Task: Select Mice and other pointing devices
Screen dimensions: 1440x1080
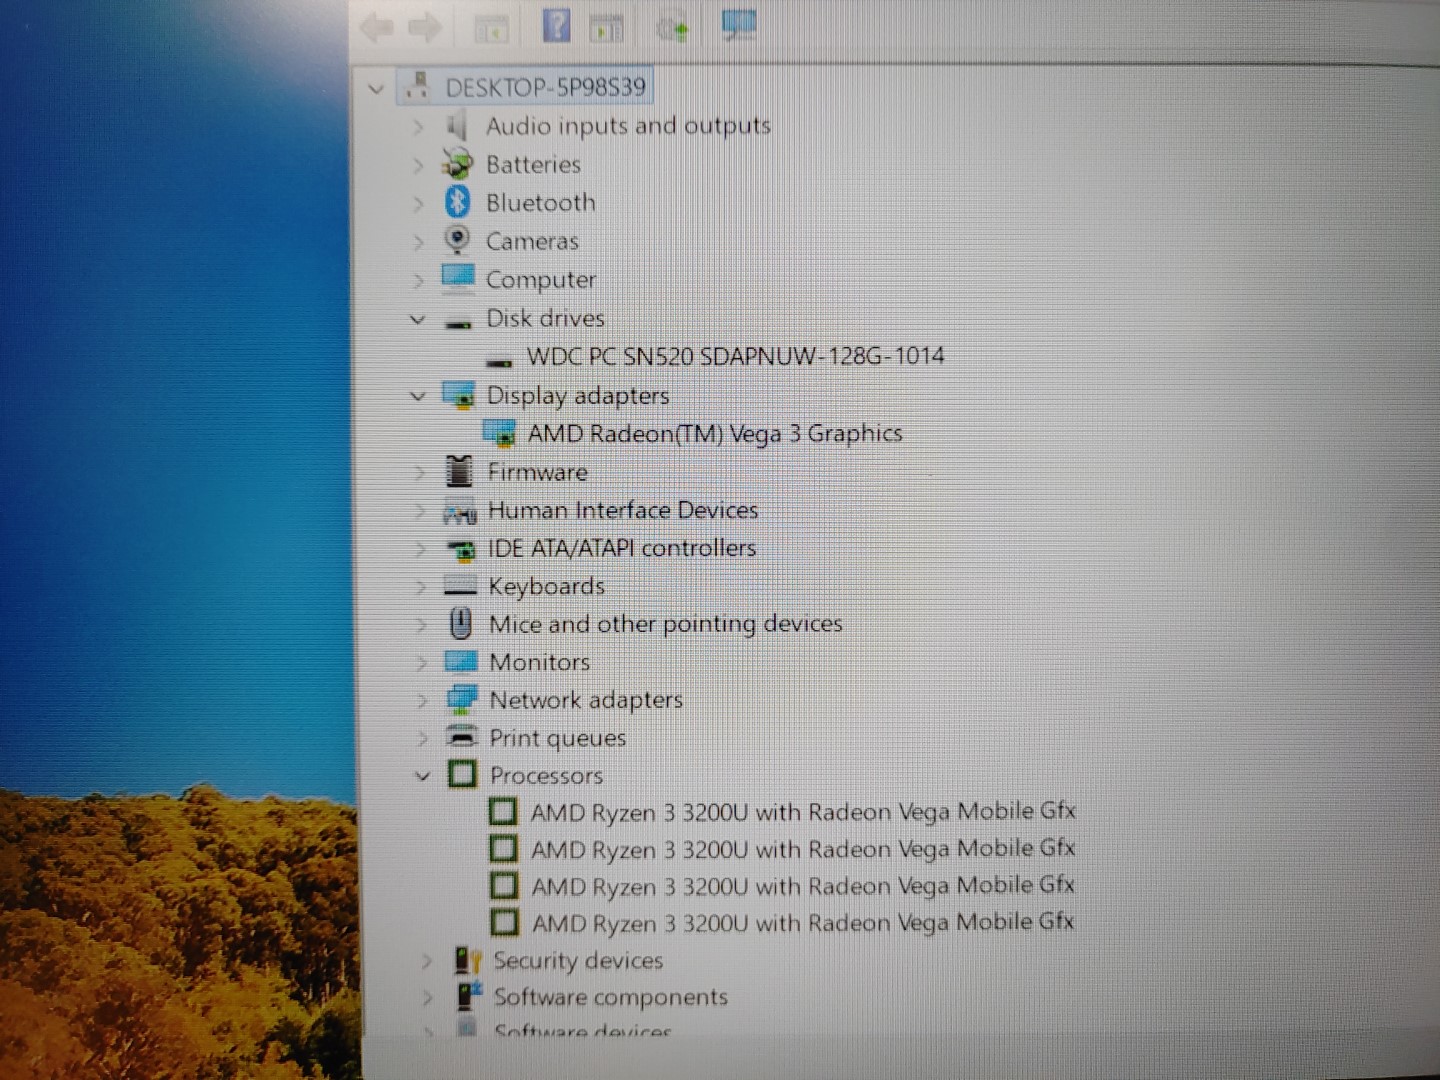Action: pos(665,624)
